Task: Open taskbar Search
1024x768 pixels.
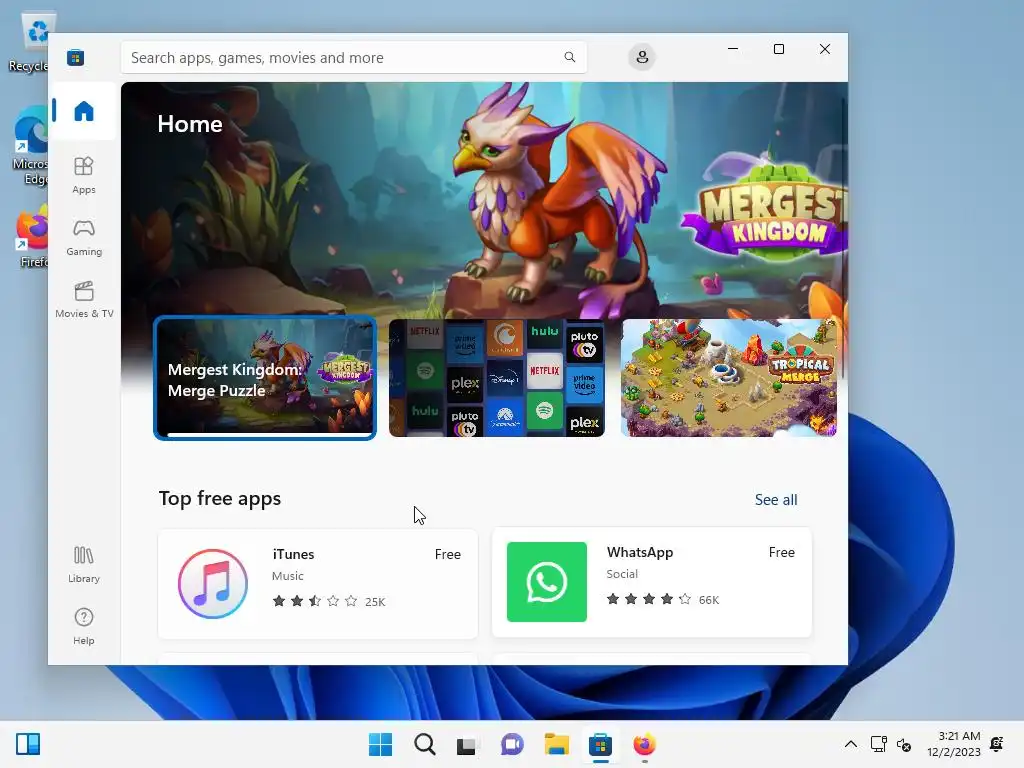Action: (x=424, y=744)
